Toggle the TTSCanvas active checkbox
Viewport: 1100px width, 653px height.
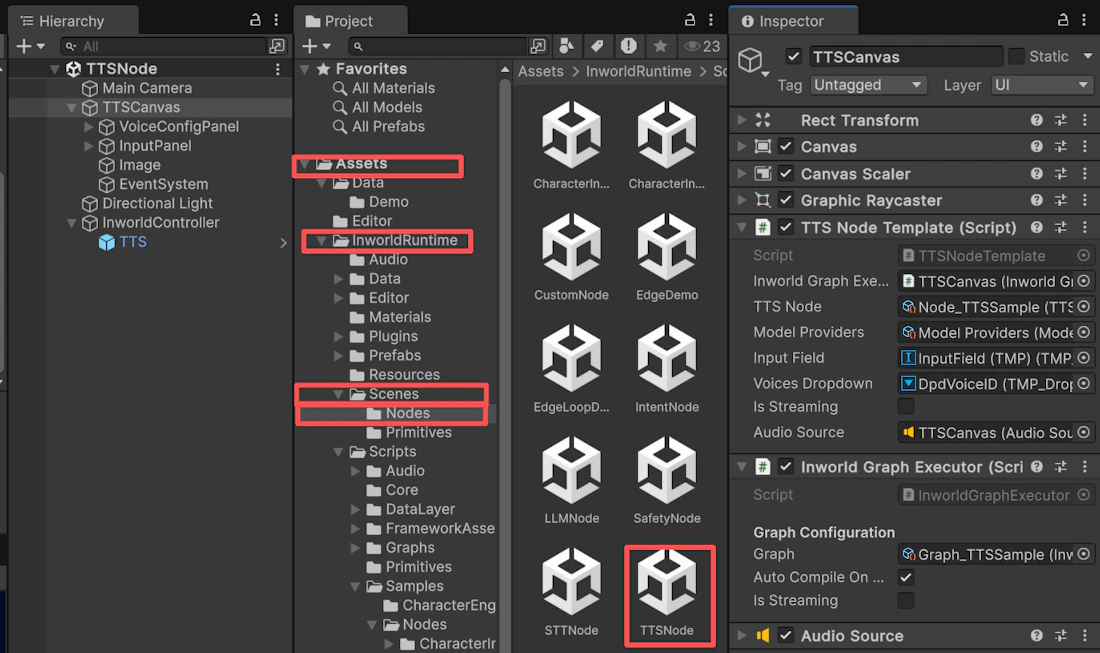coord(793,56)
